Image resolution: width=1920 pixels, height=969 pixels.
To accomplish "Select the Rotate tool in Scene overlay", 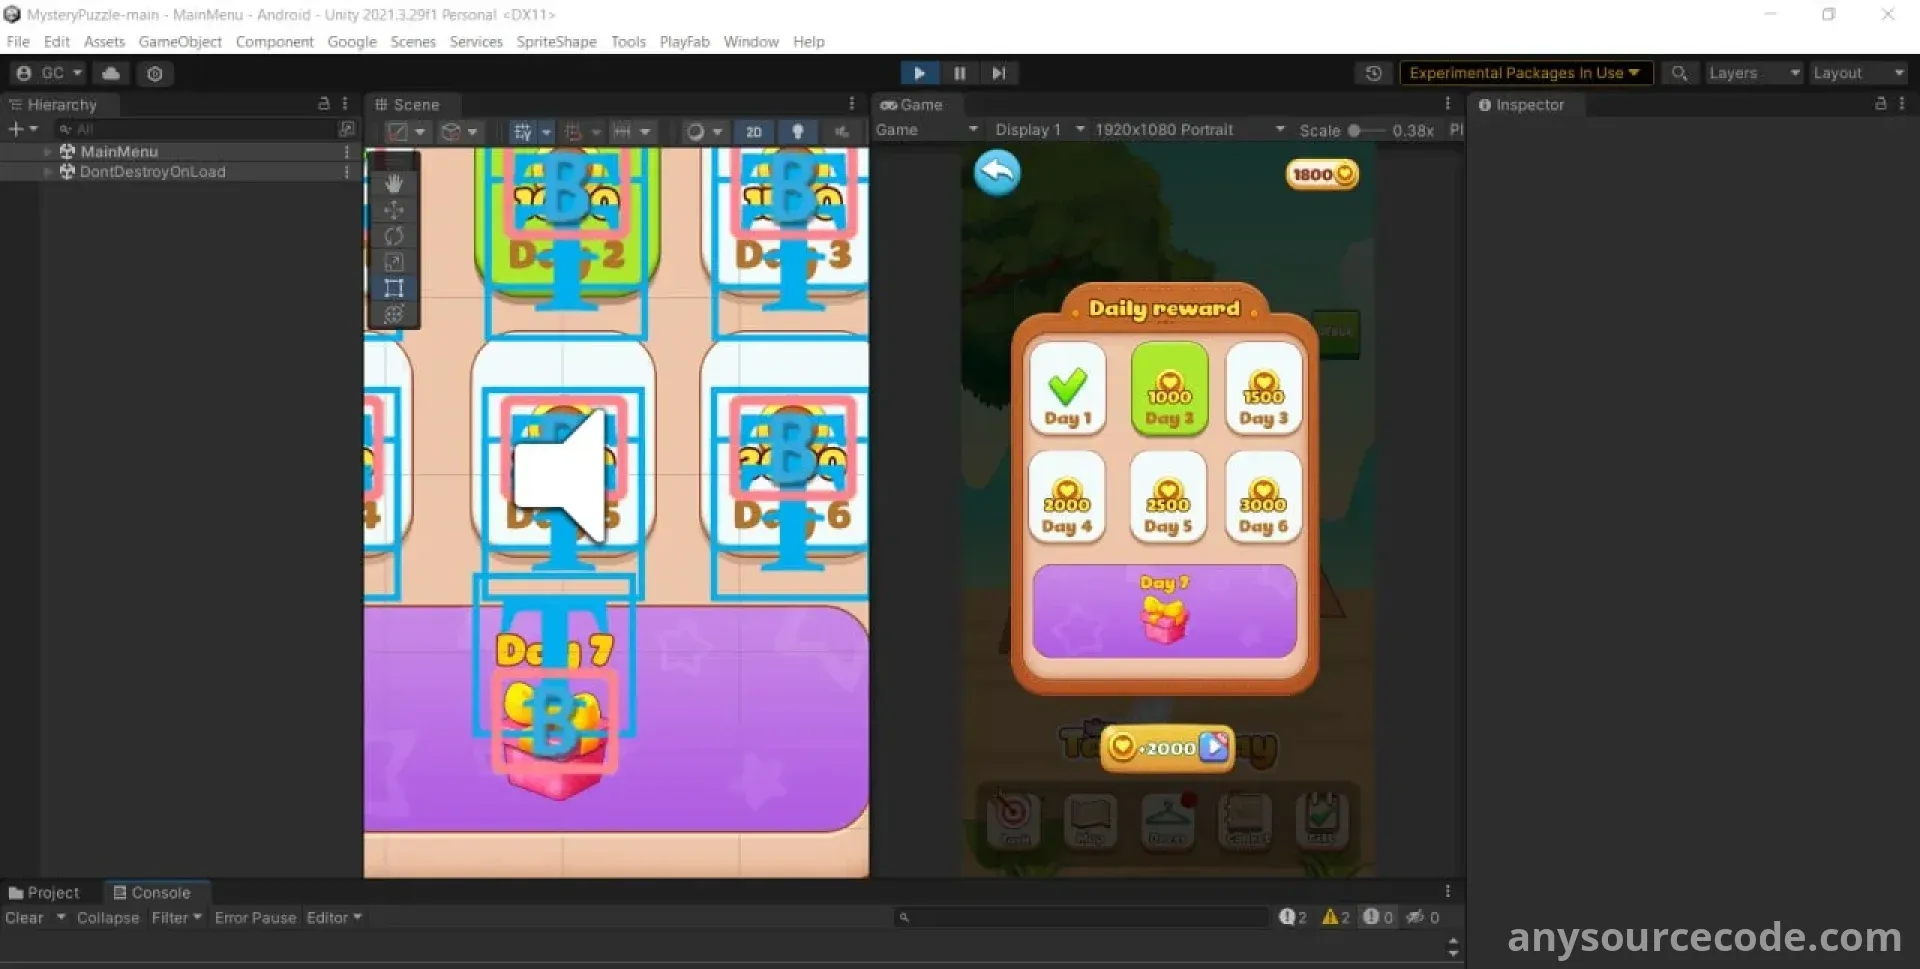I will click(394, 236).
